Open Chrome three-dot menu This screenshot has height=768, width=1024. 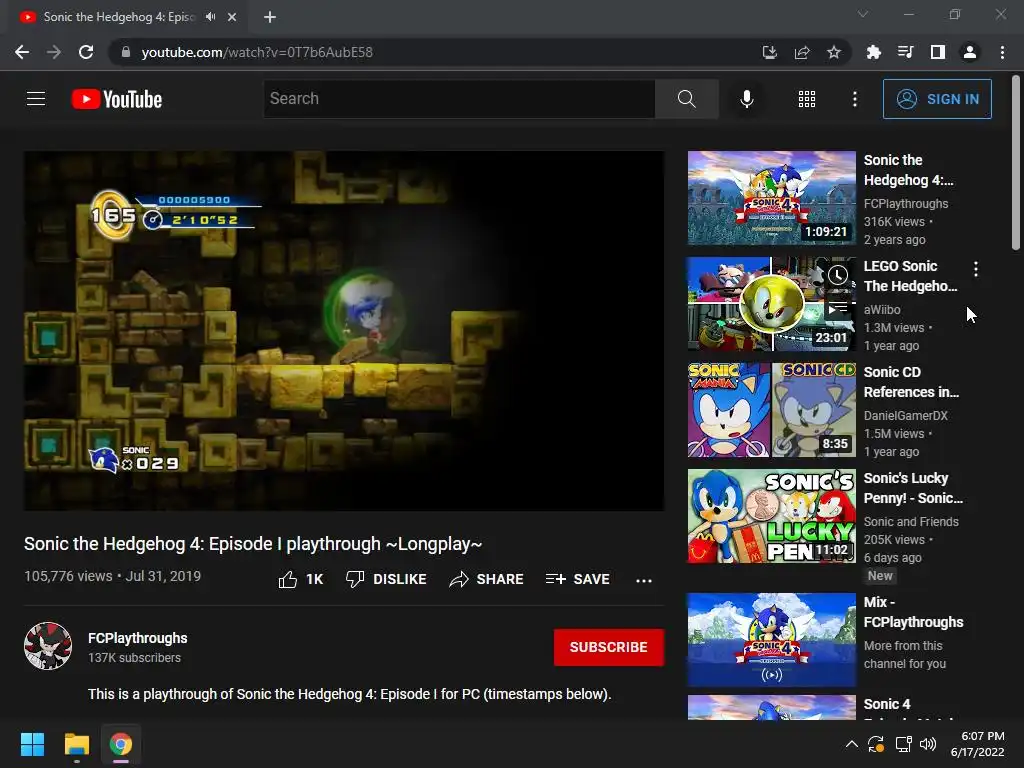click(1002, 52)
